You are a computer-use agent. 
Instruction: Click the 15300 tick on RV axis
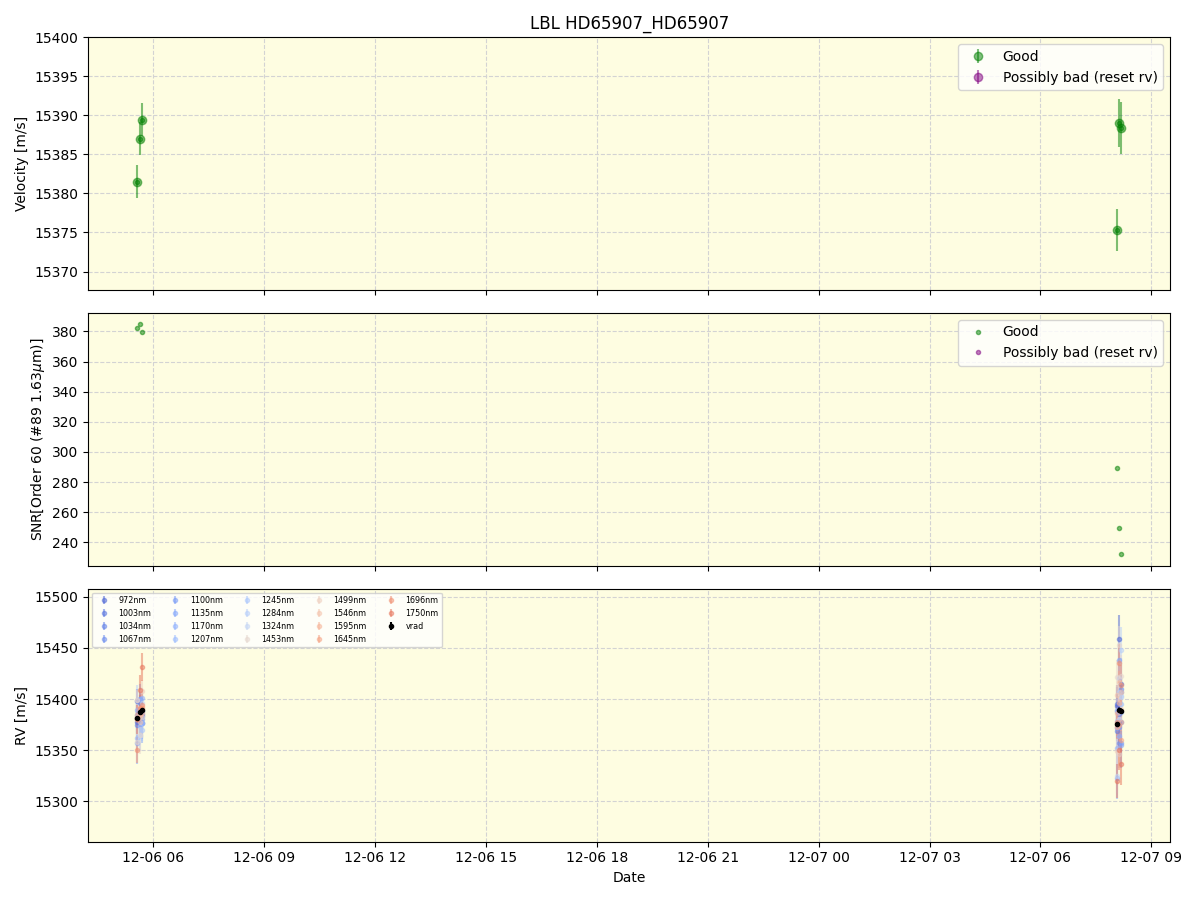tap(57, 802)
